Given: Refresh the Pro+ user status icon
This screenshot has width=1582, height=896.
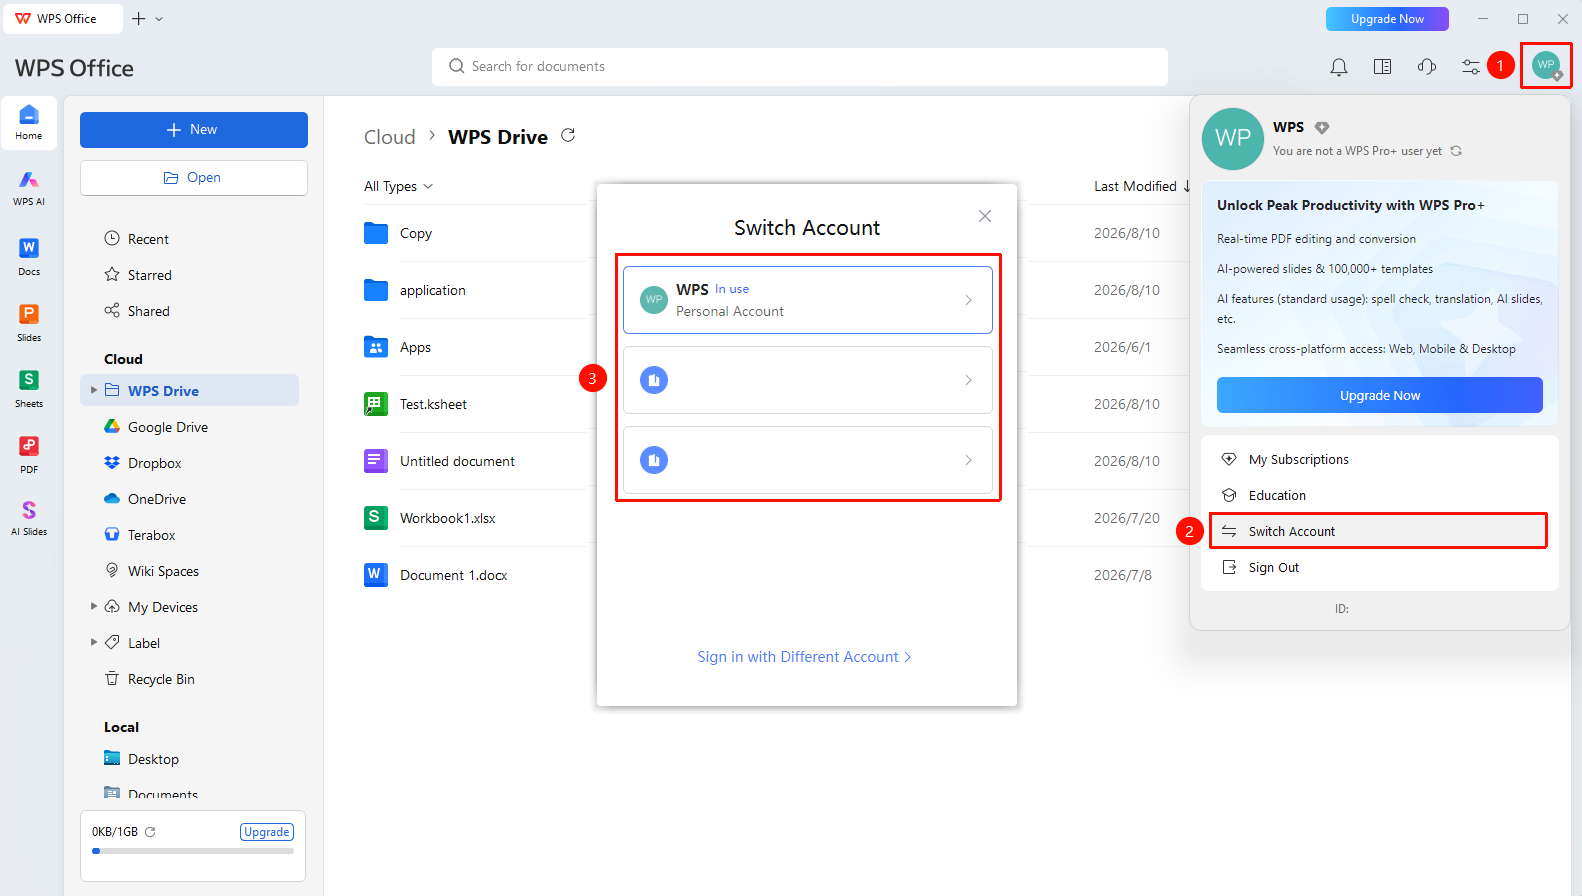Looking at the screenshot, I should 1456,151.
